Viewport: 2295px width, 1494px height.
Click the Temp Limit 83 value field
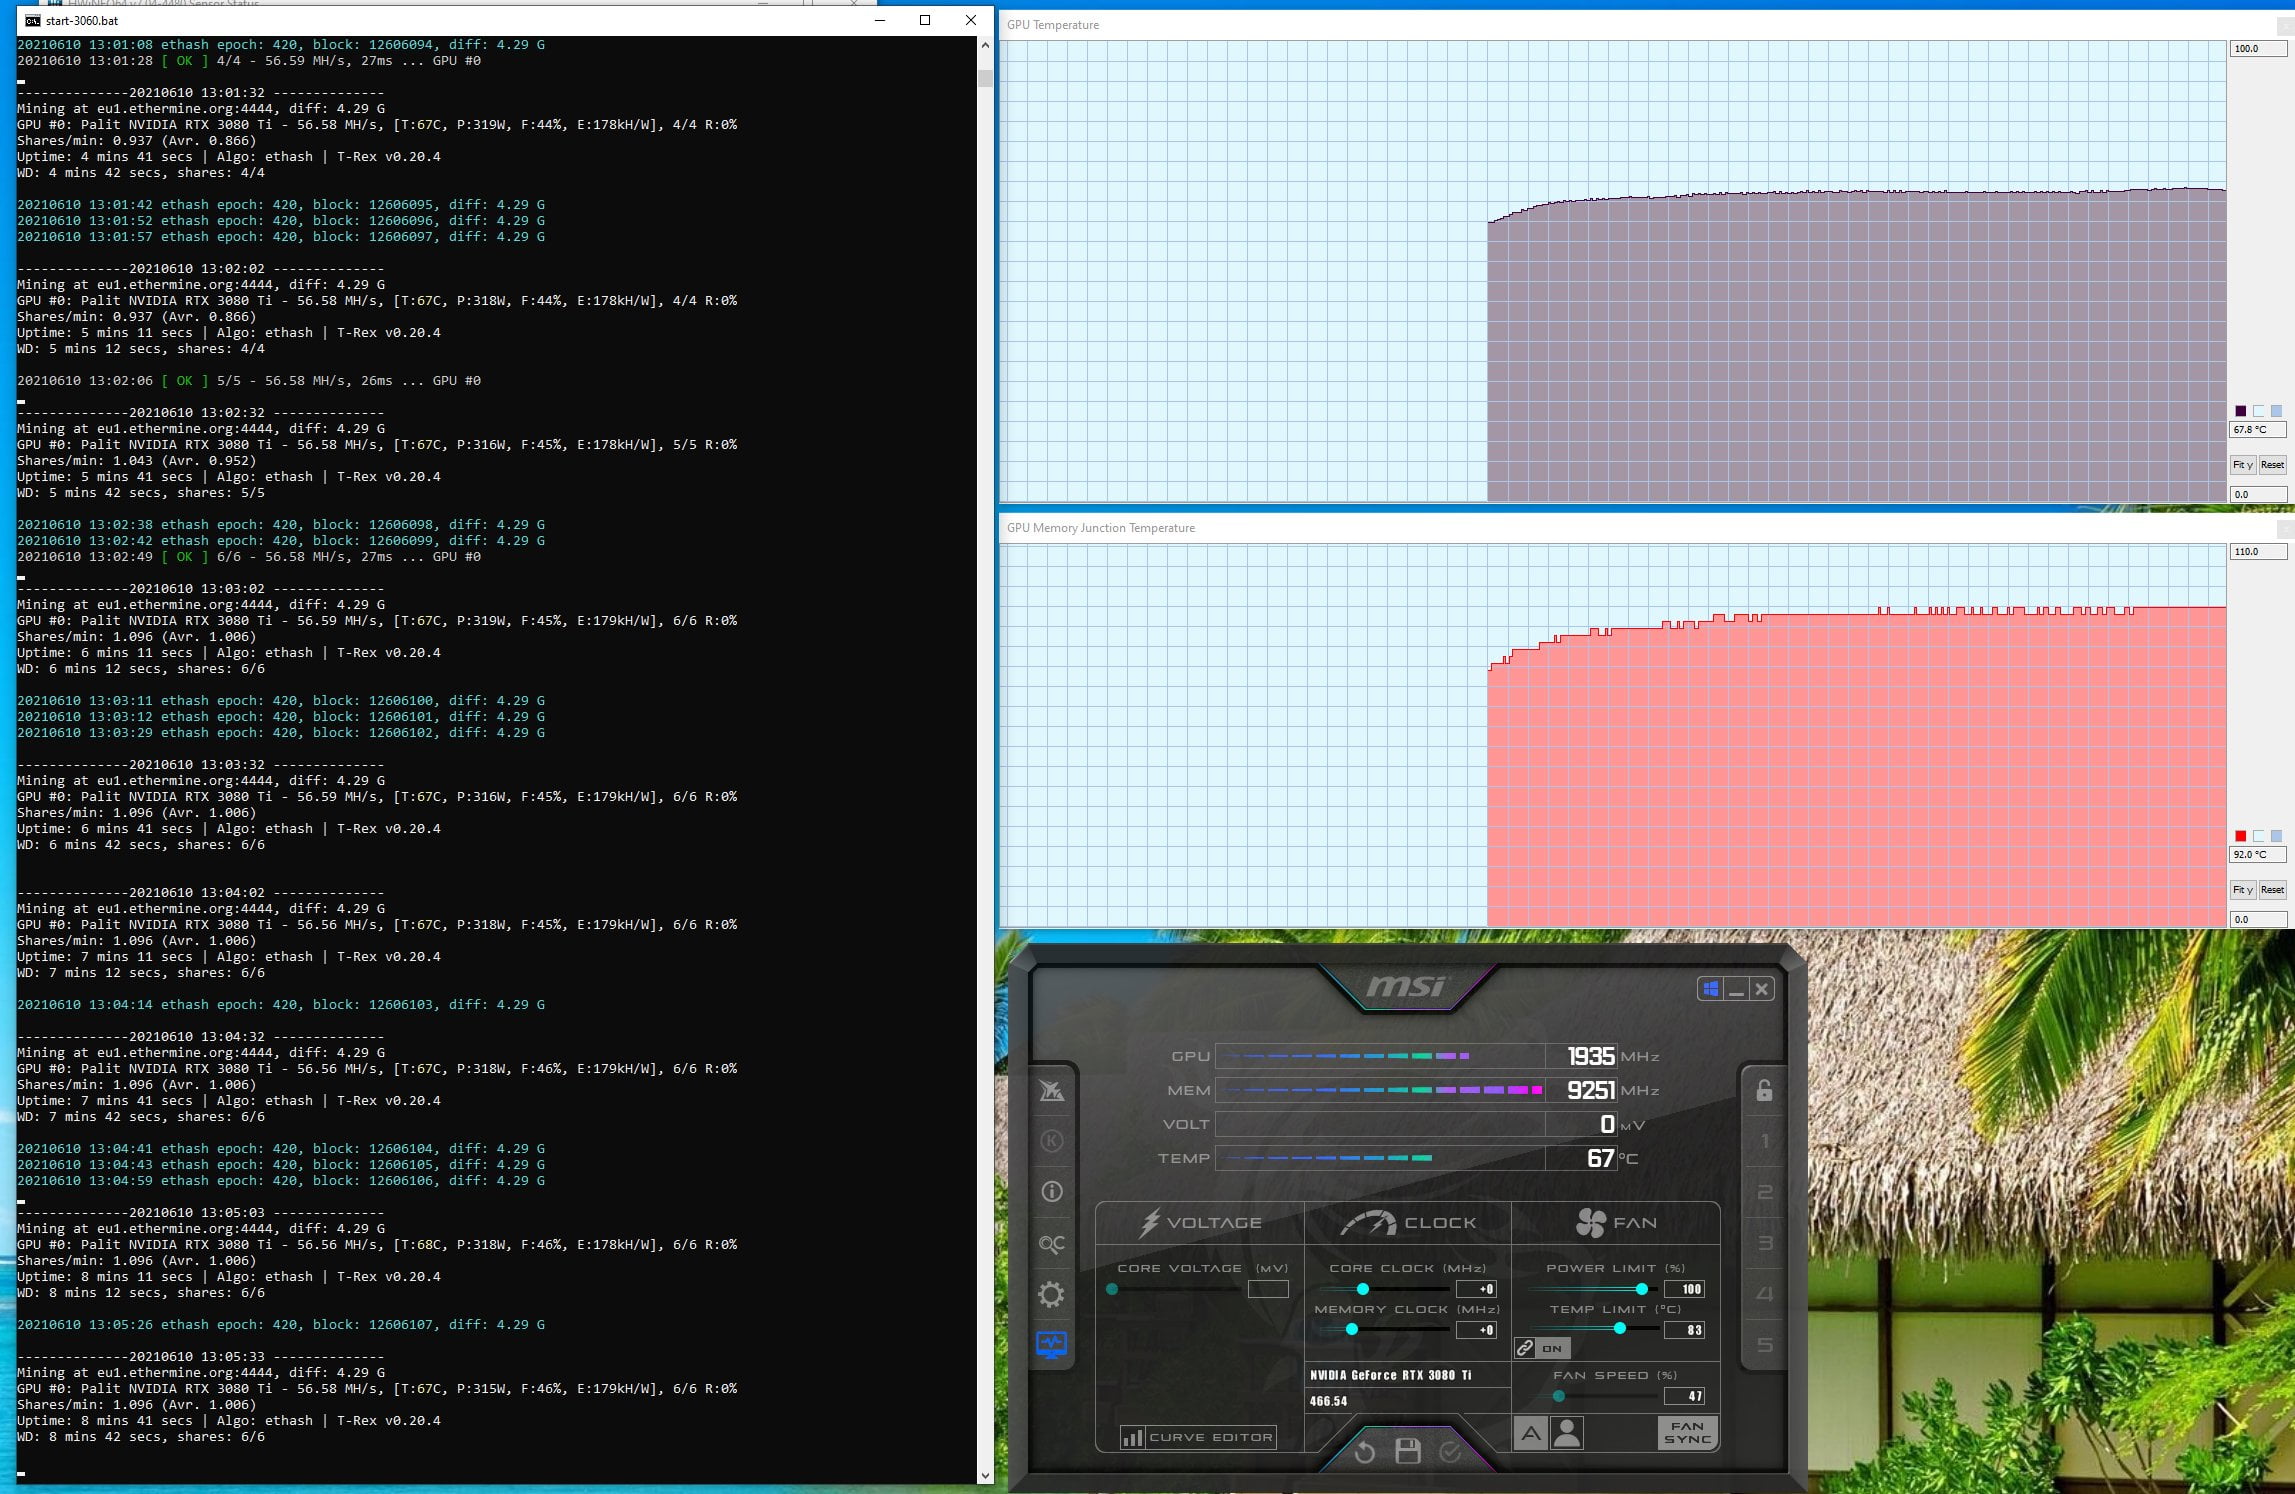pos(1684,1330)
